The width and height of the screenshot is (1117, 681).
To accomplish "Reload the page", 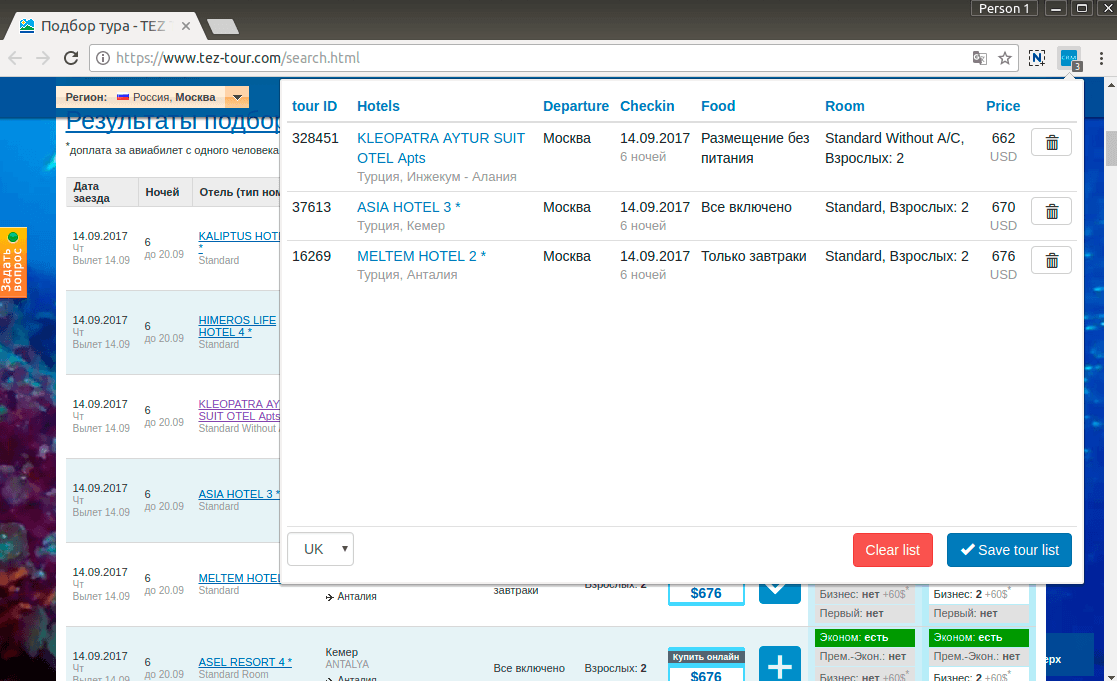I will 71,58.
